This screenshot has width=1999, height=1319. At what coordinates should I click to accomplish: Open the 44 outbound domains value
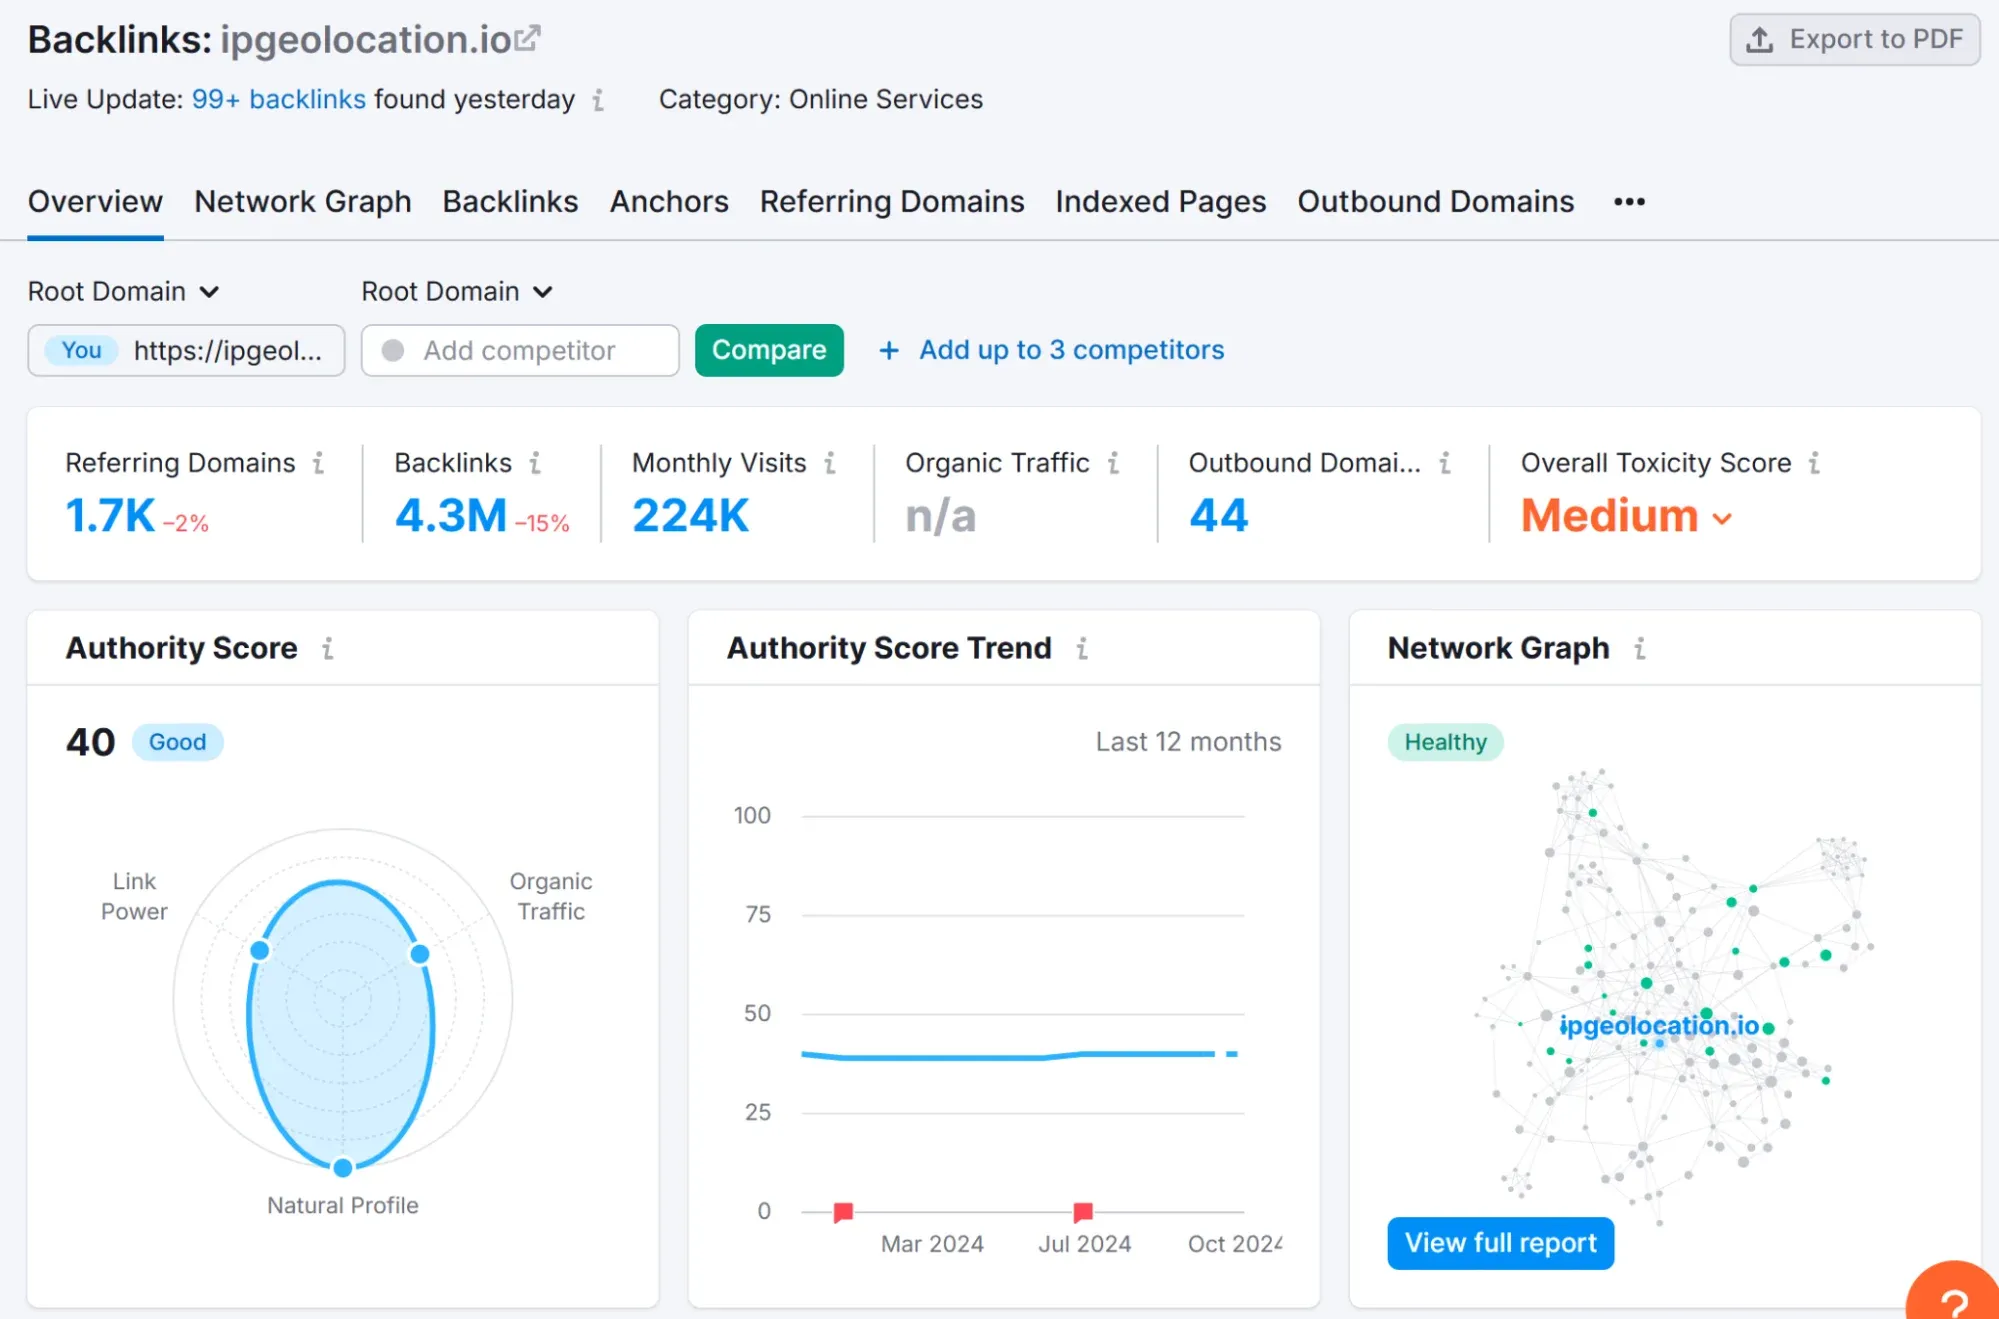point(1219,516)
